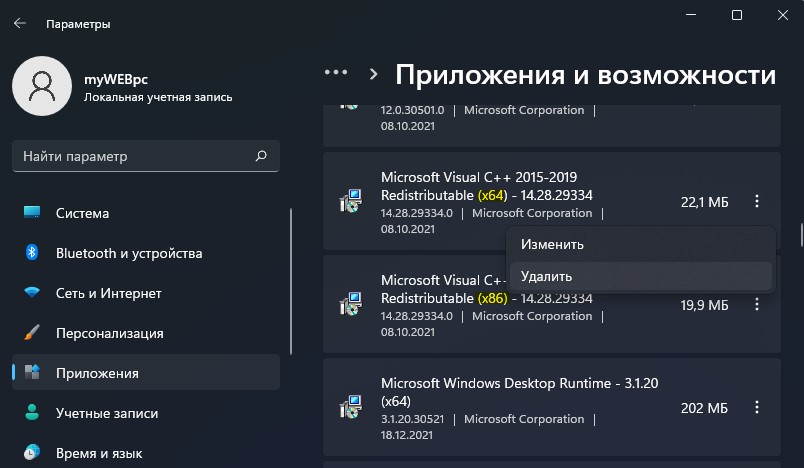Click the Время и язык clock icon
804x468 pixels.
point(32,452)
